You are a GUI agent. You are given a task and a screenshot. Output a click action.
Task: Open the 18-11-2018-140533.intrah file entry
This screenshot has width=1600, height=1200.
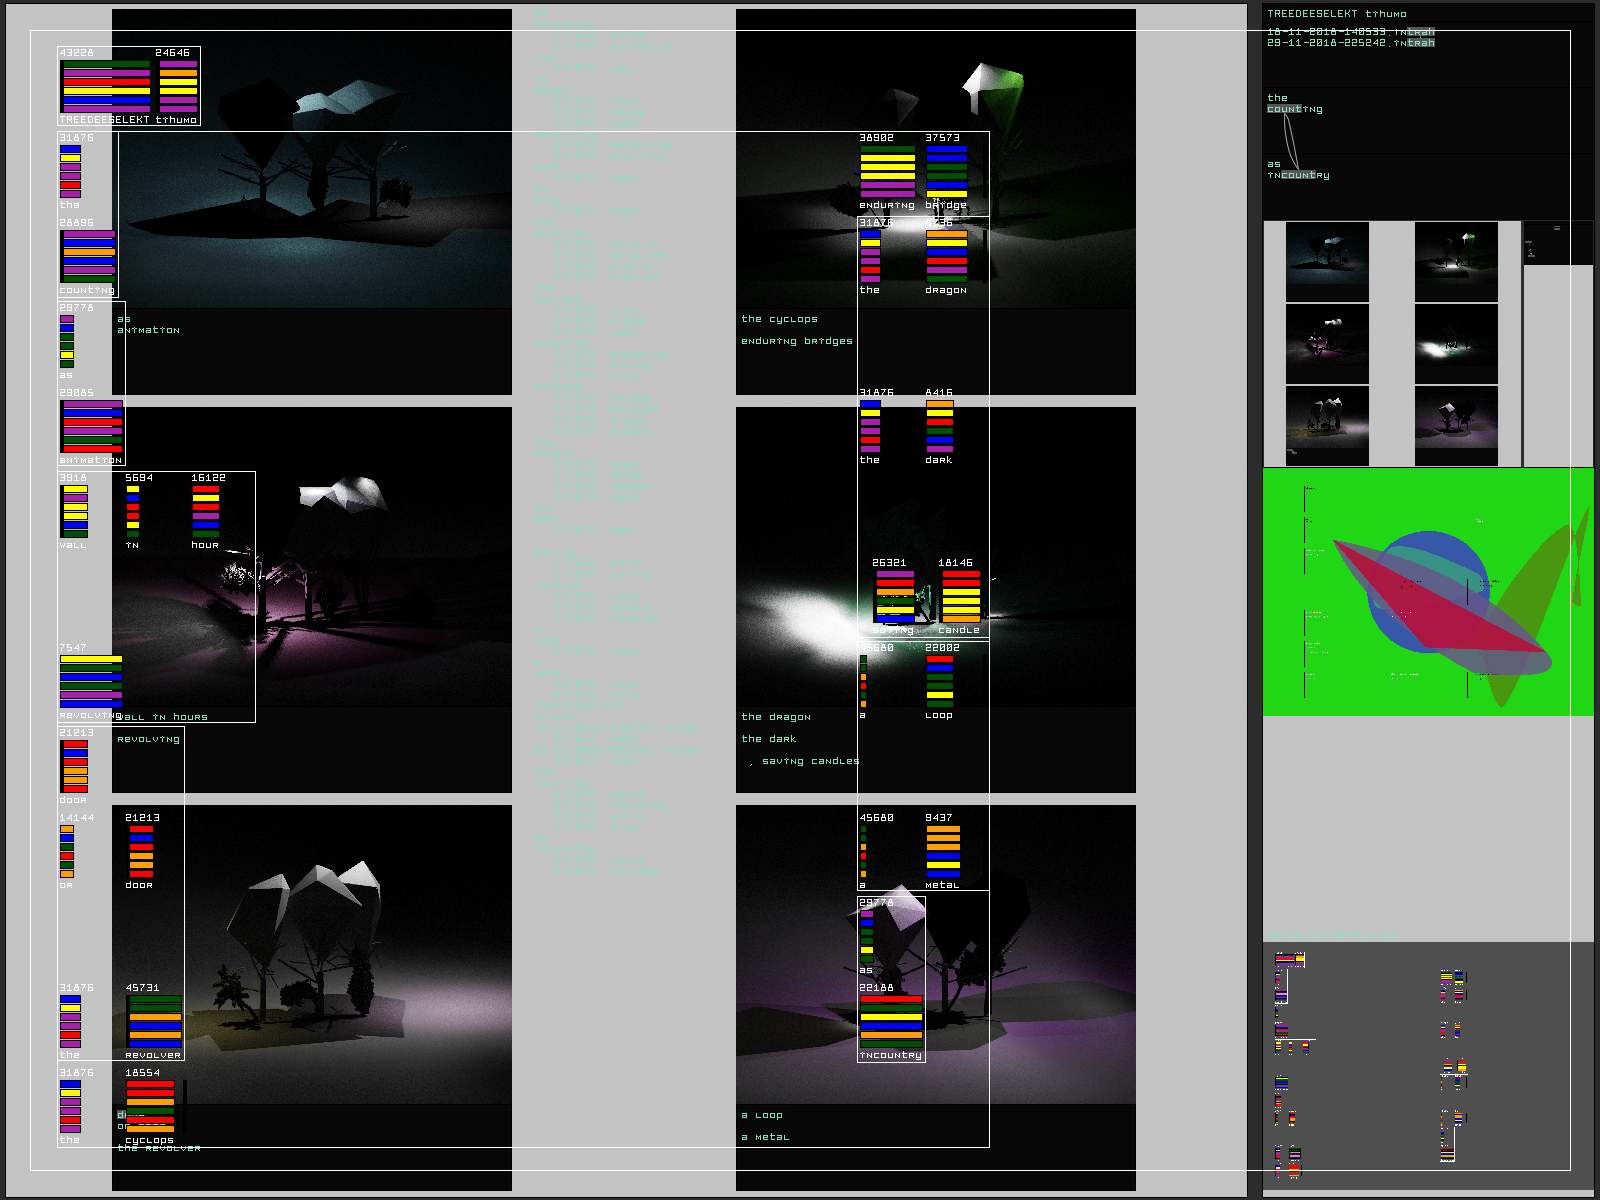pos(1350,32)
